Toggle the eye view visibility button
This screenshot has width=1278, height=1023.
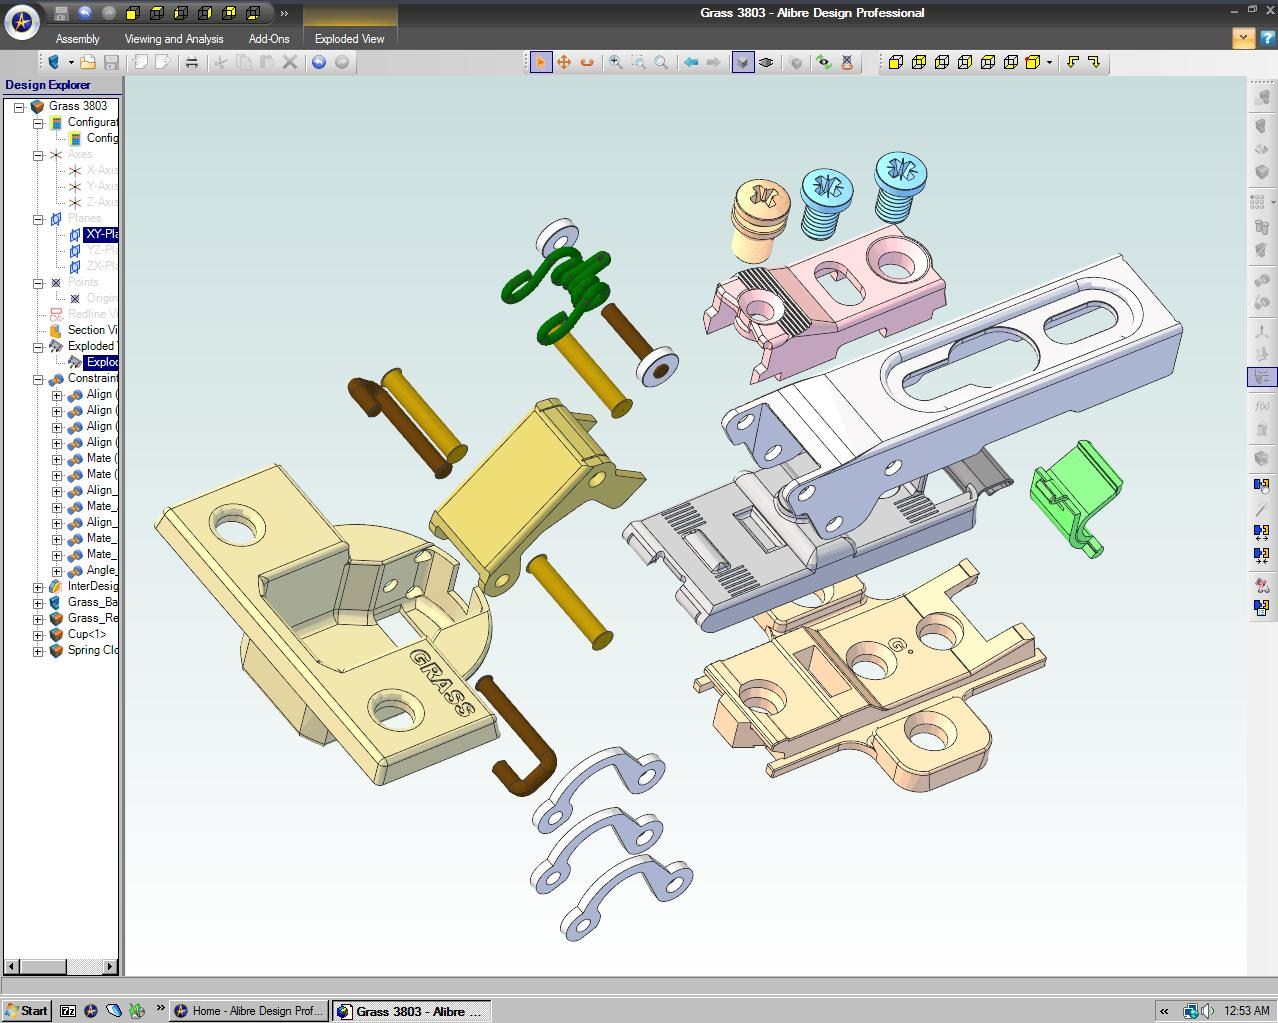(766, 62)
